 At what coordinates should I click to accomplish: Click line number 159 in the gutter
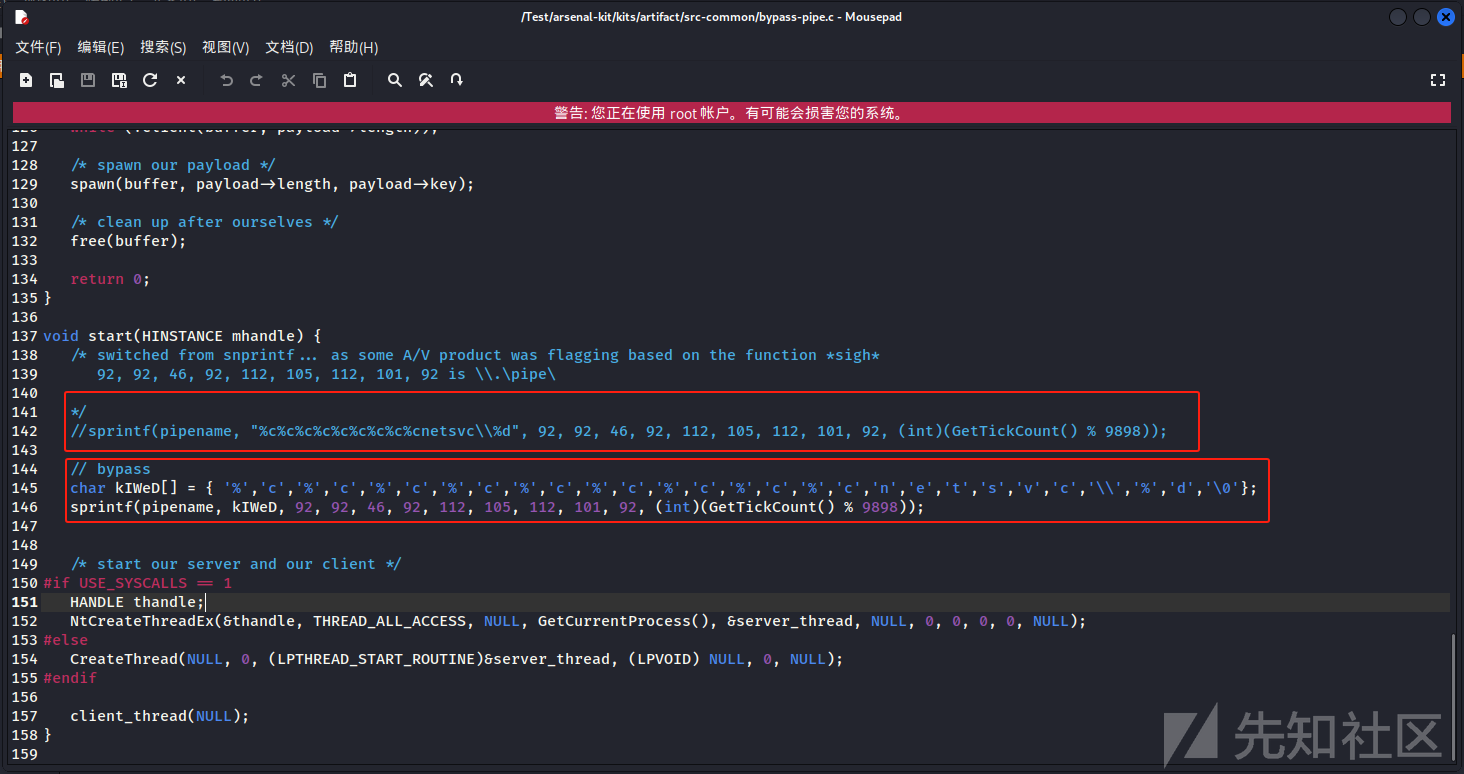tap(25, 754)
